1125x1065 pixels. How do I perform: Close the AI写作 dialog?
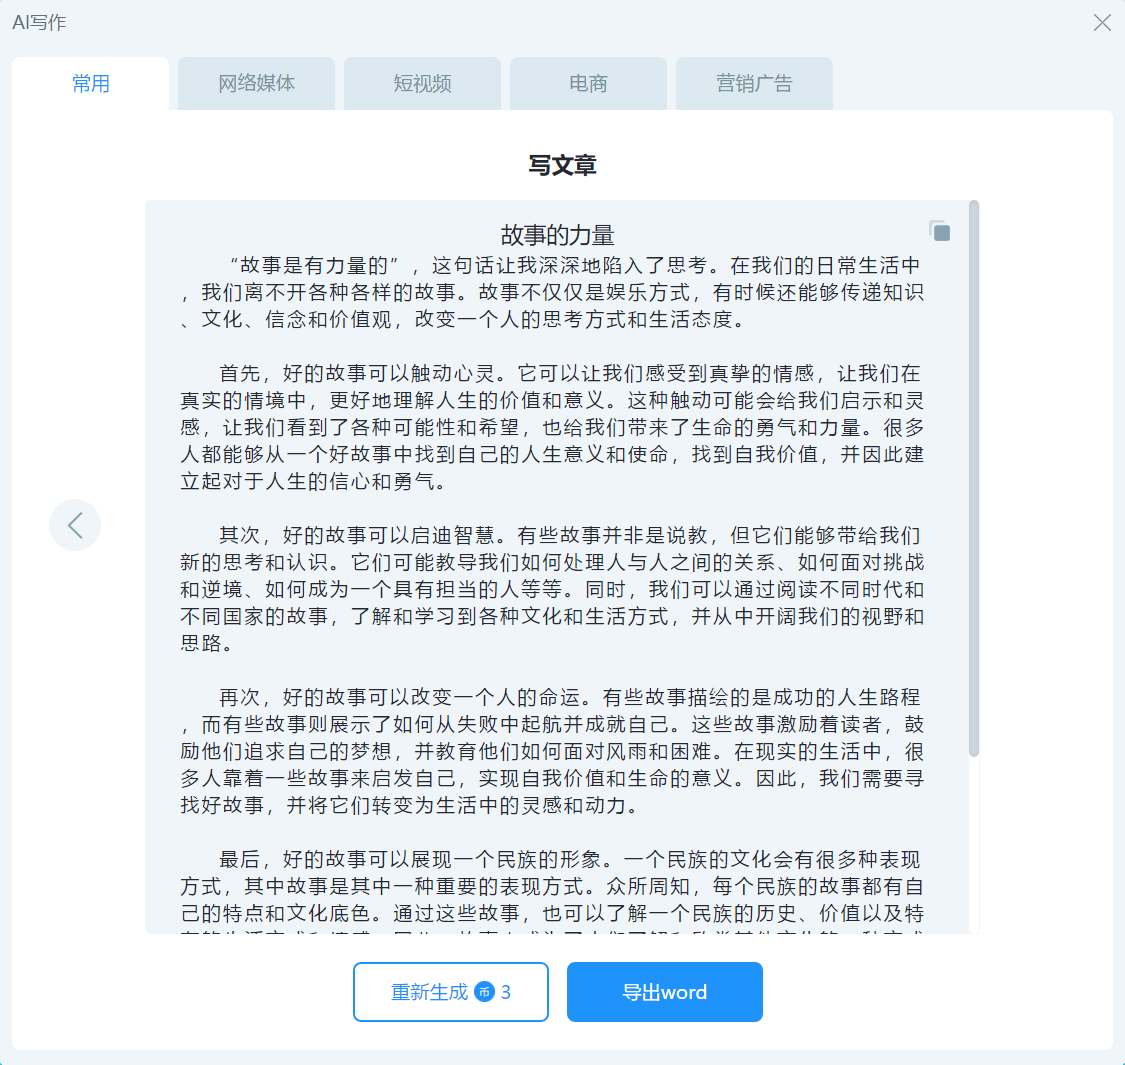[1102, 22]
